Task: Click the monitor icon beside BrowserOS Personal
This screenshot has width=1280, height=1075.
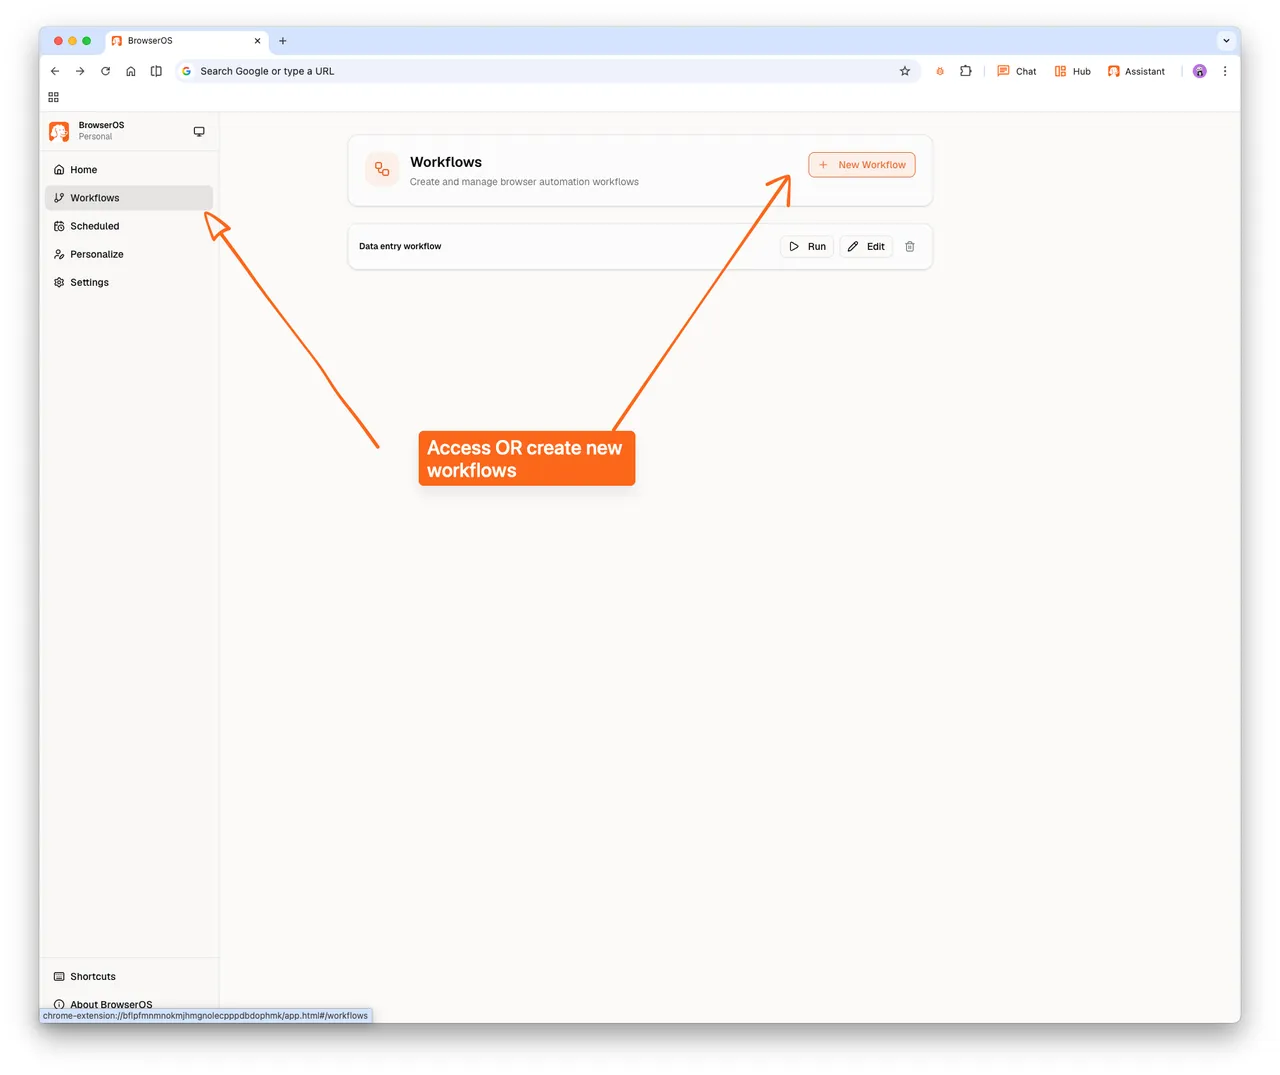Action: [x=199, y=131]
